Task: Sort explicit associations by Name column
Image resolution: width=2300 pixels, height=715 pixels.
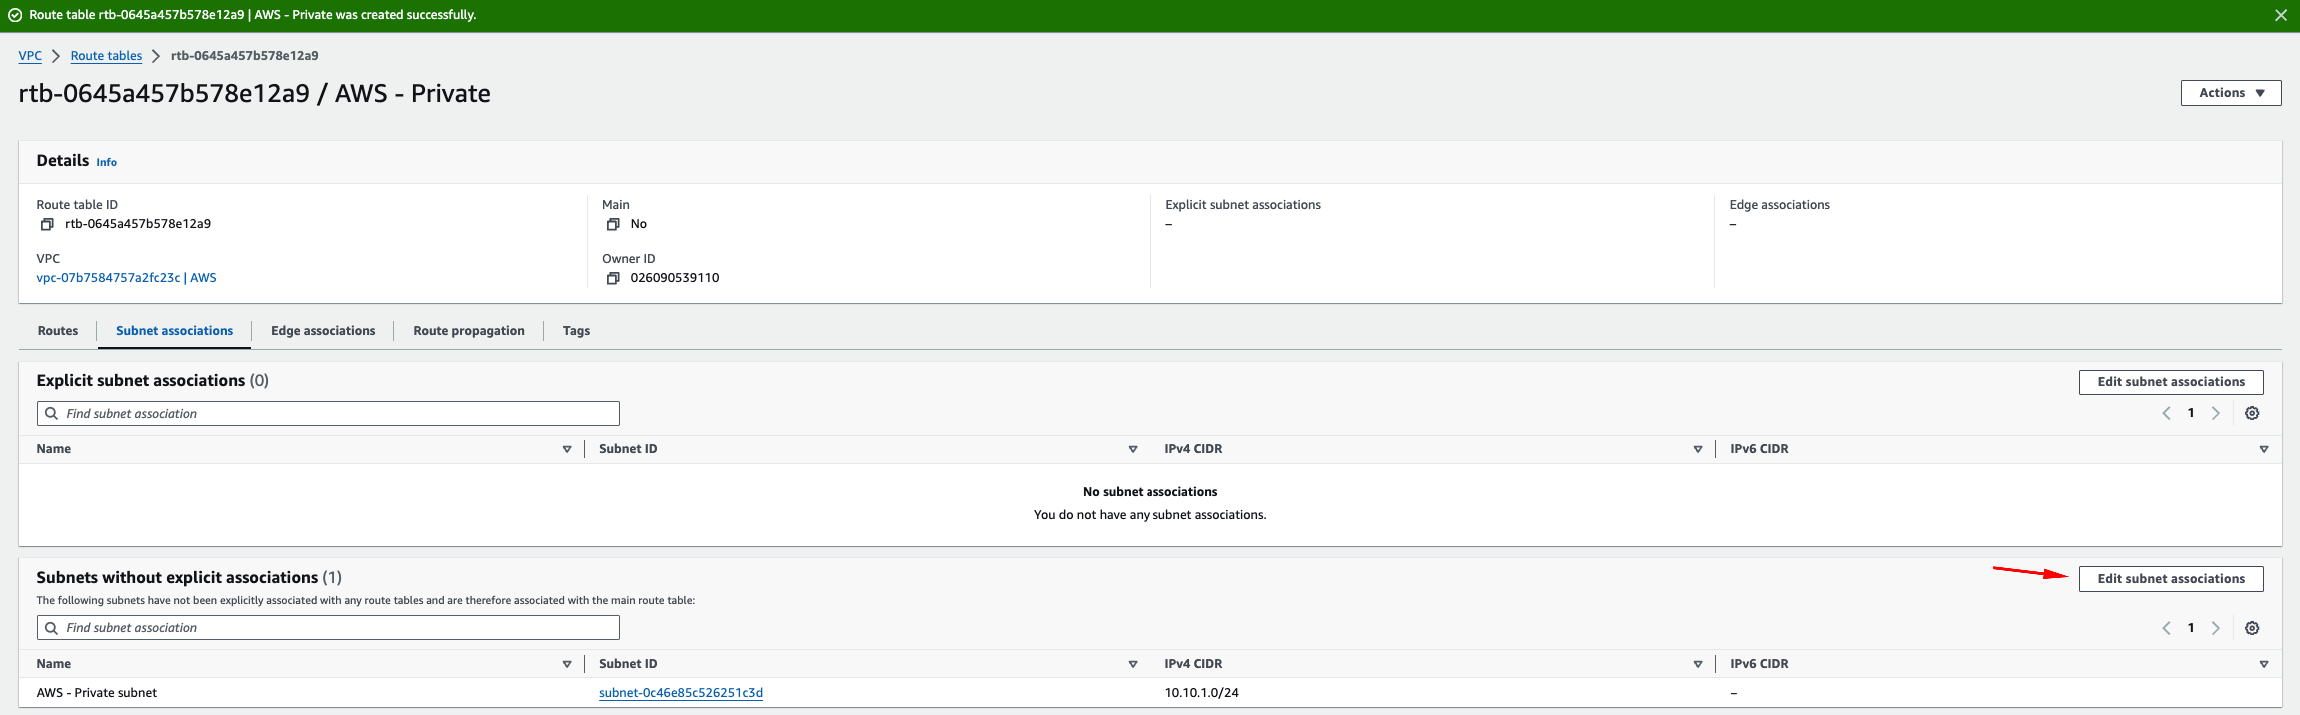Action: [x=567, y=449]
